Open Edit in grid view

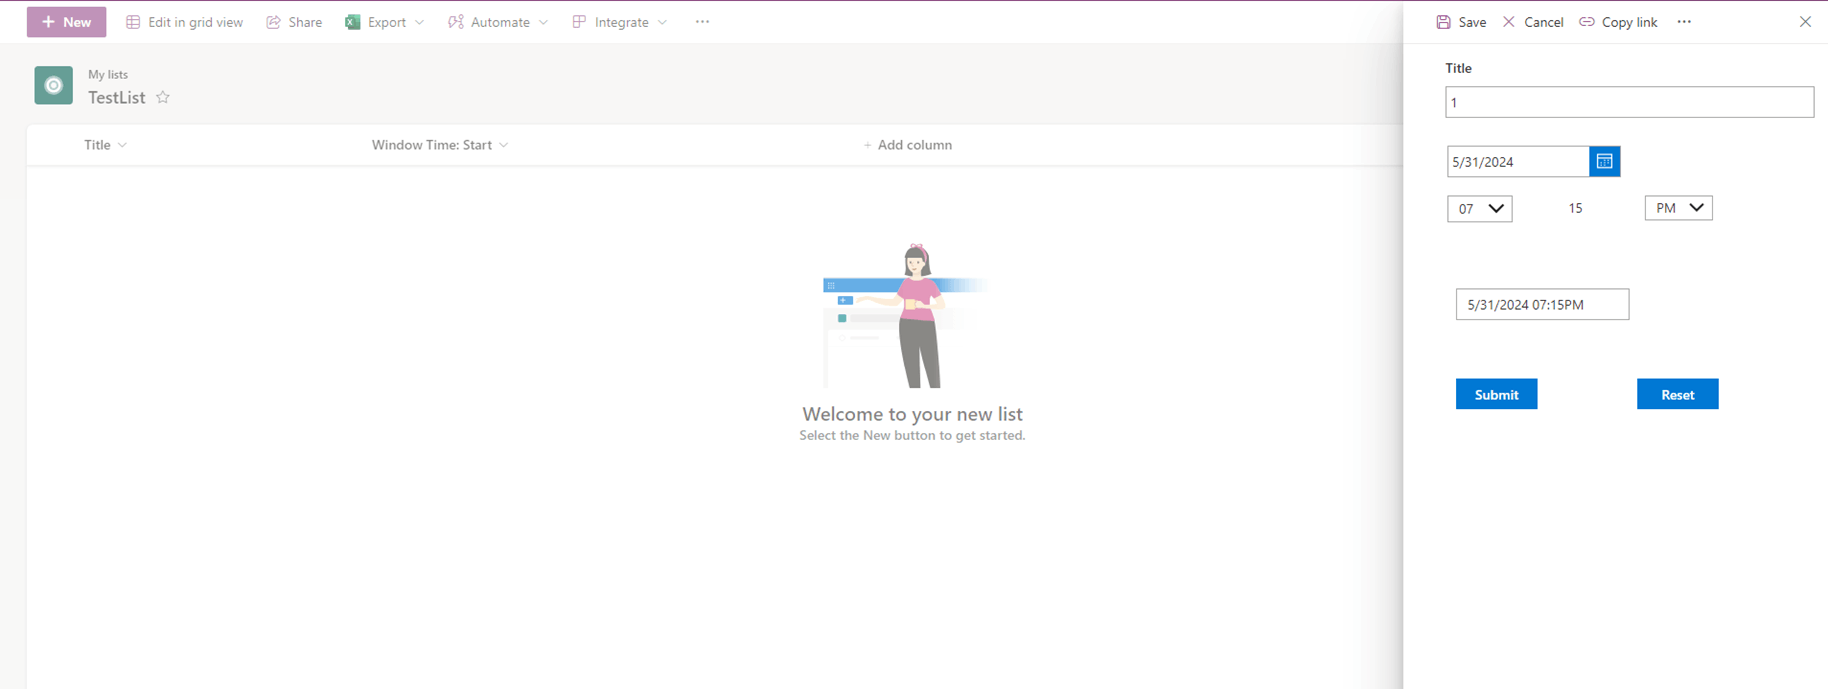(184, 22)
